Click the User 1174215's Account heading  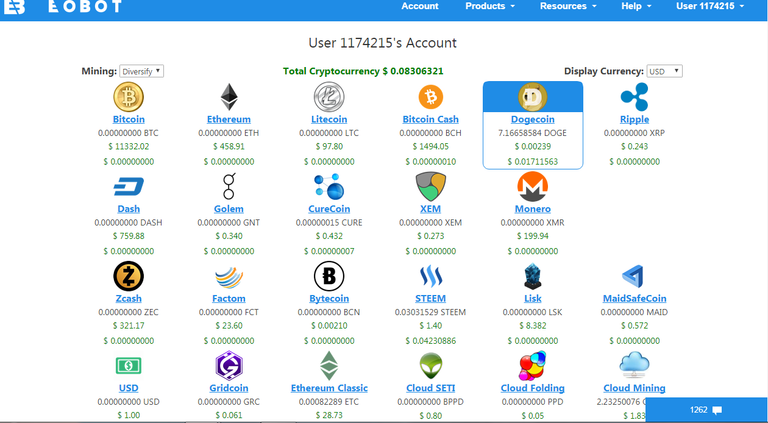383,43
